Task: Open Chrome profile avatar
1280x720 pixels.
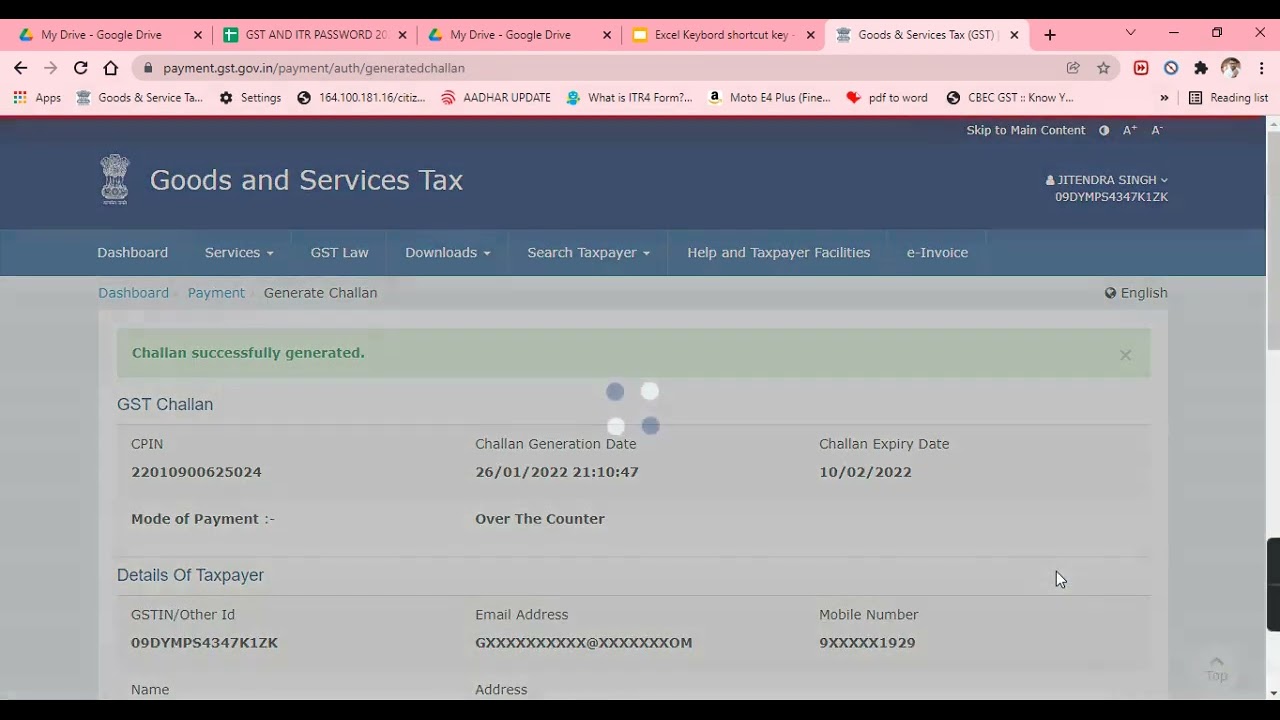Action: coord(1231,68)
